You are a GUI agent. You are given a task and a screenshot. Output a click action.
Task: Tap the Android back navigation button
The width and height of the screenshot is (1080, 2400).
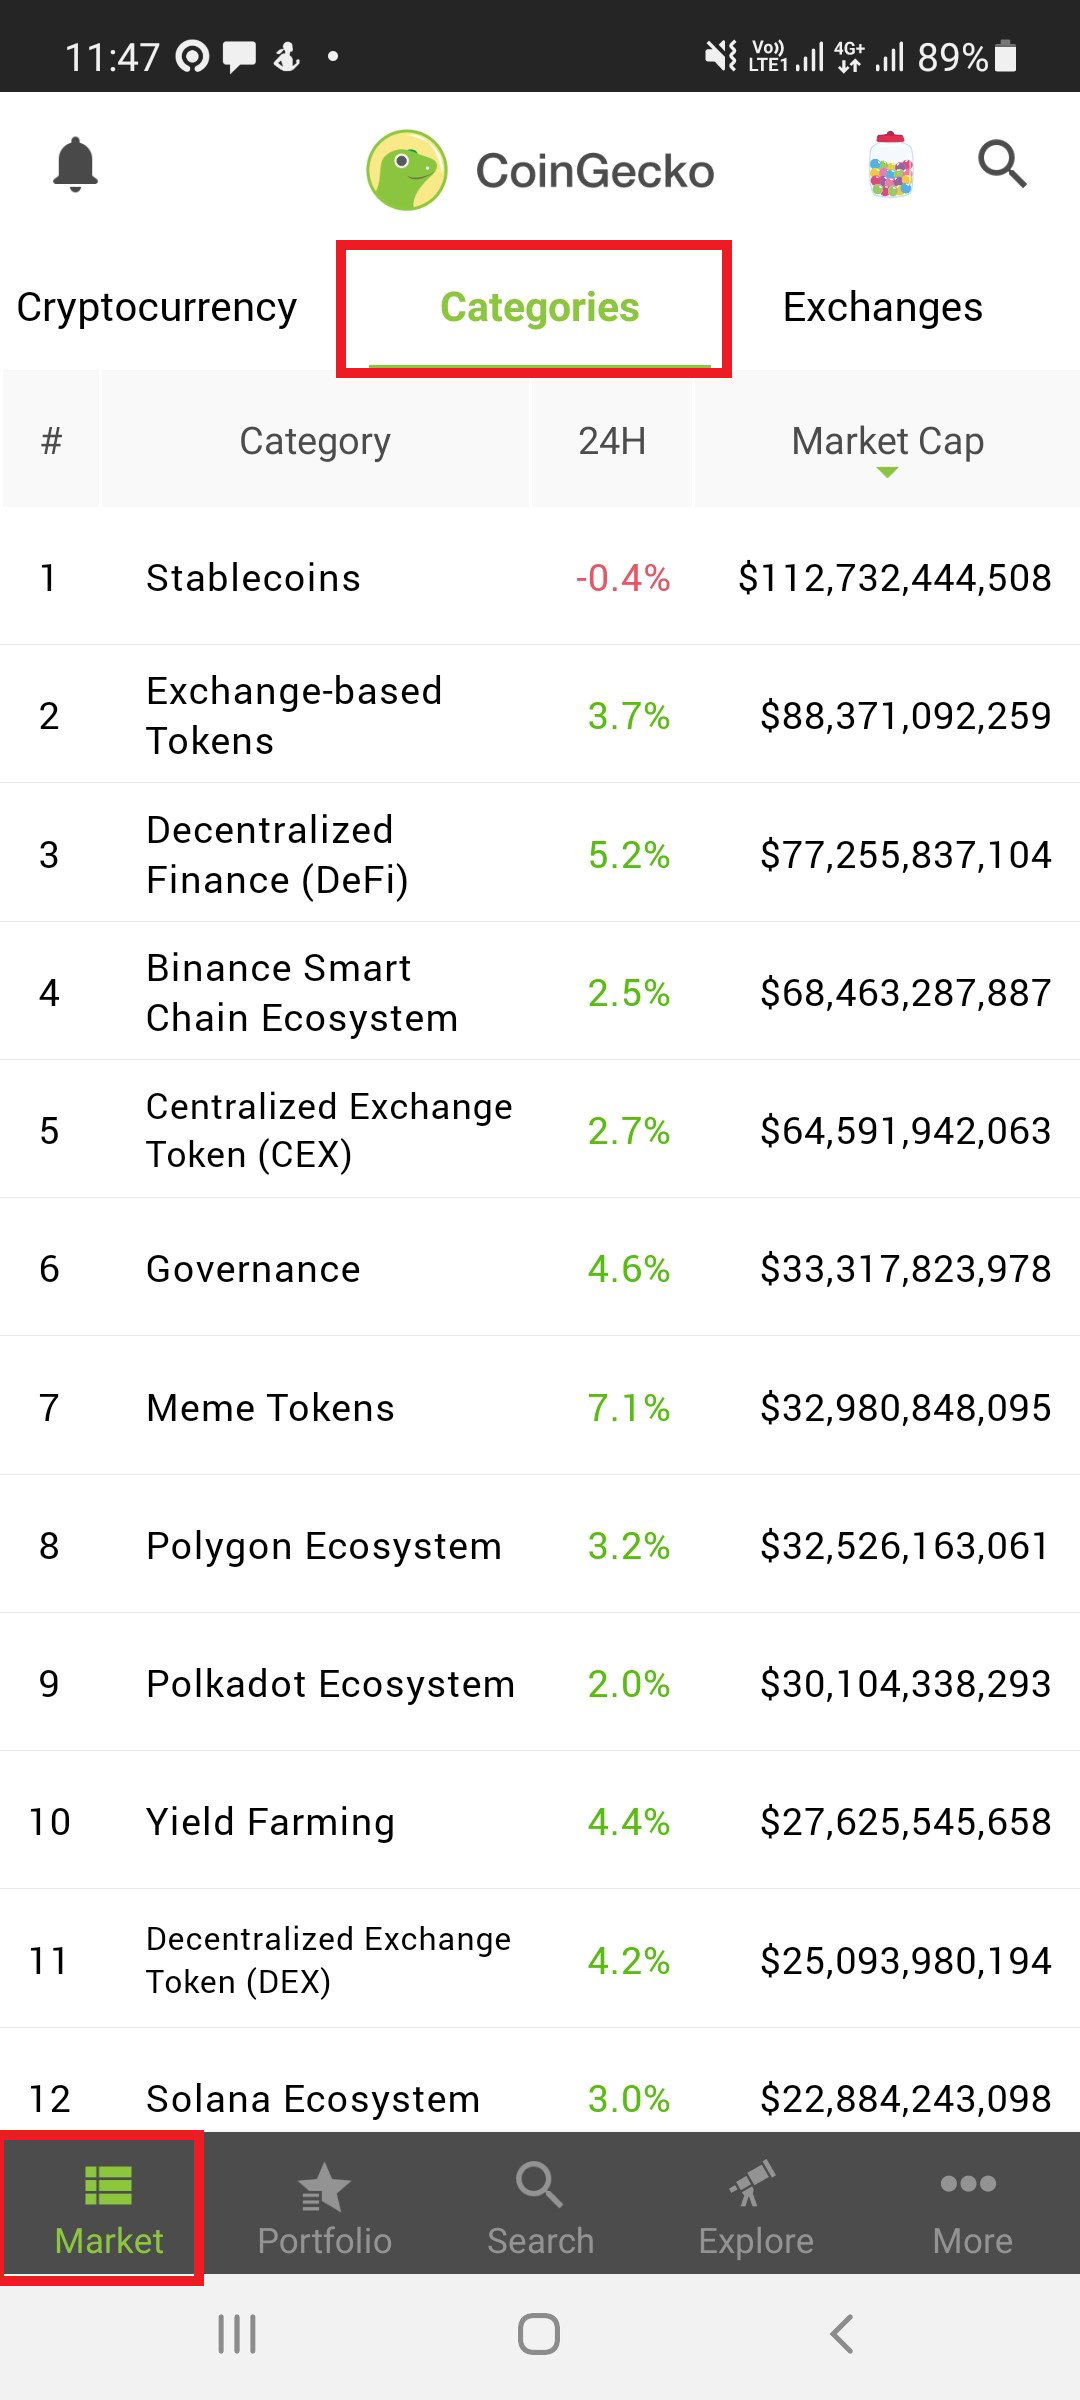[x=842, y=2335]
